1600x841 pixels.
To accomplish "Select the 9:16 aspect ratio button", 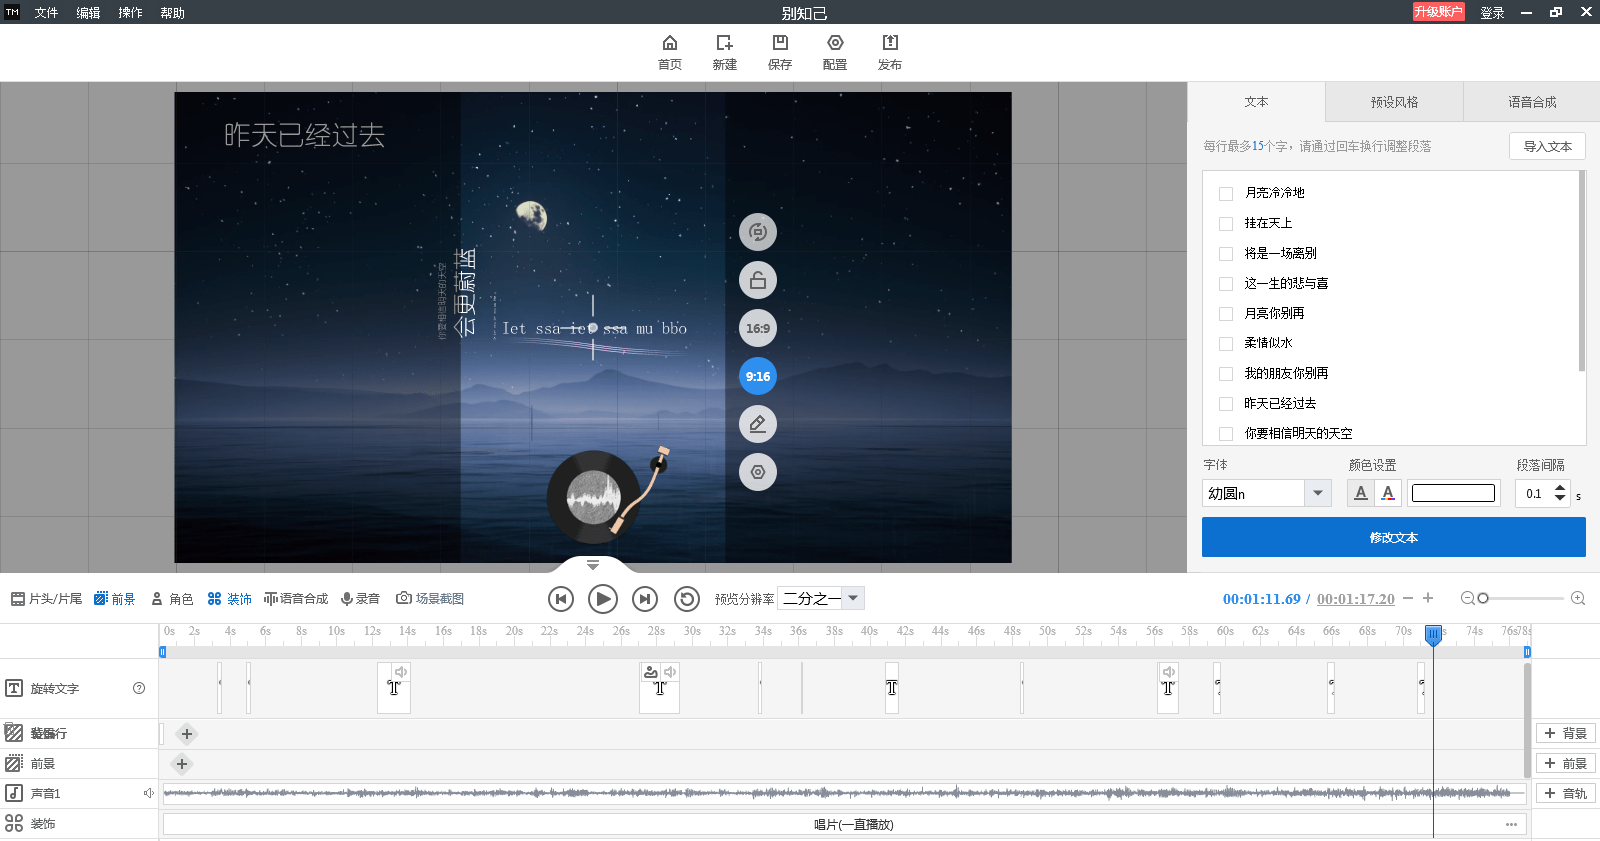I will [758, 376].
